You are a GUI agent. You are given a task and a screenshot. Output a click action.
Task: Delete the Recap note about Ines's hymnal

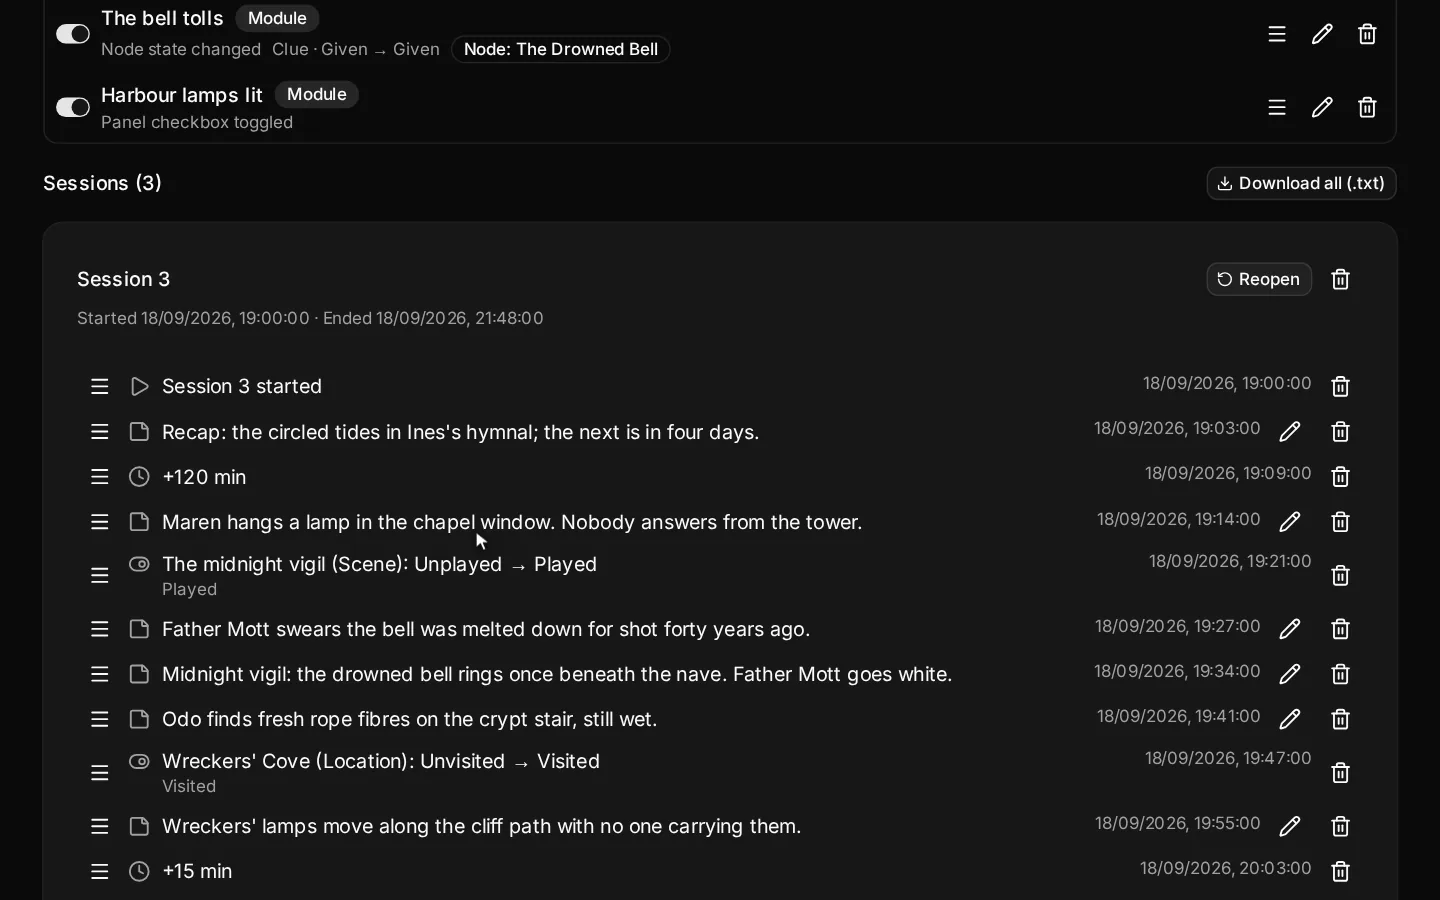tap(1342, 431)
